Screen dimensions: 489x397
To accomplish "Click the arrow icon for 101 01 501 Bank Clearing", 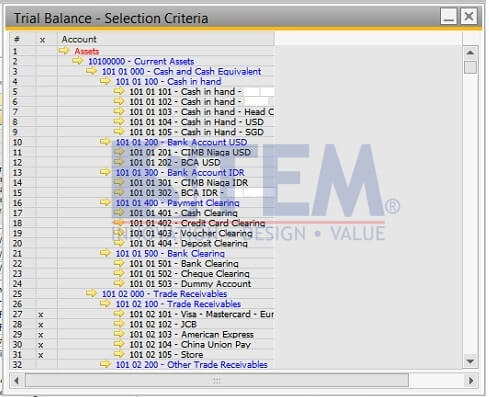I will tap(119, 263).
